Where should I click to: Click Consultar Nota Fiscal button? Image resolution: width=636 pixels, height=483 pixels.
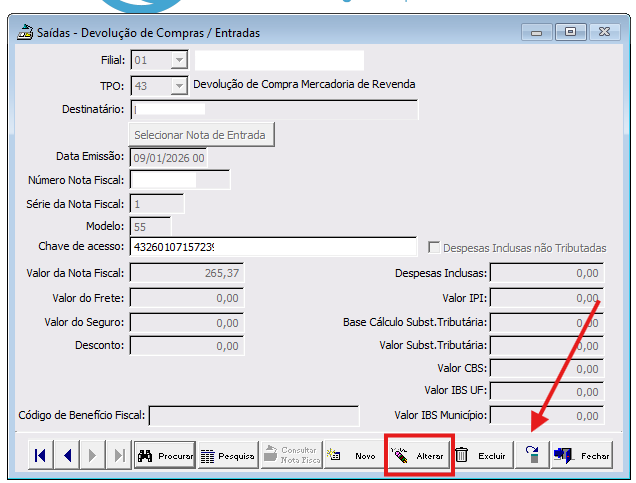point(291,455)
